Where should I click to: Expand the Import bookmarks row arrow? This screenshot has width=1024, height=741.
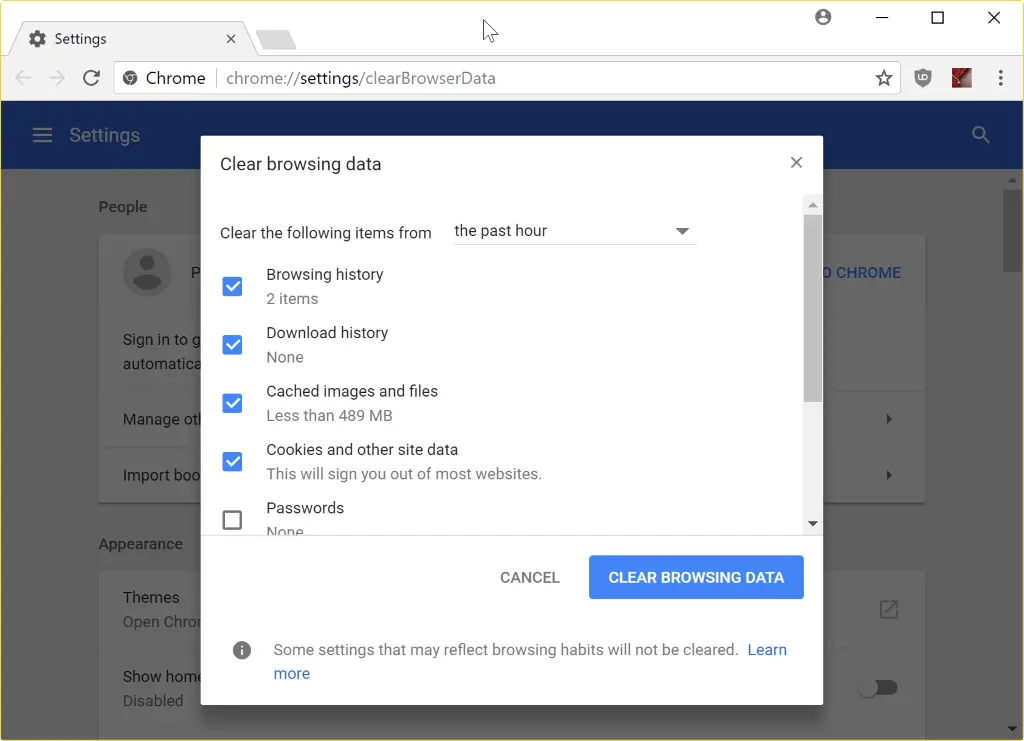pyautogui.click(x=888, y=475)
